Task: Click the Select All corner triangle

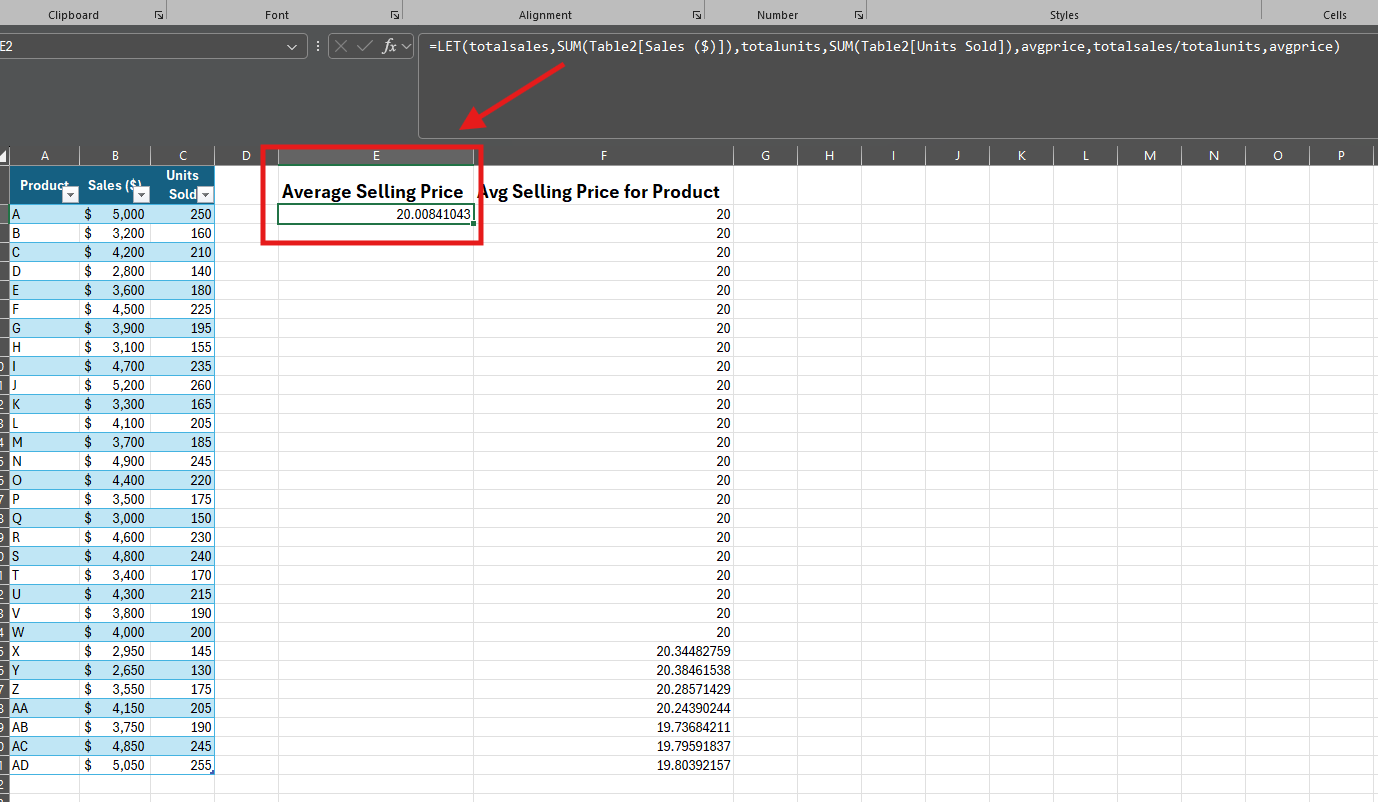Action: (4, 156)
